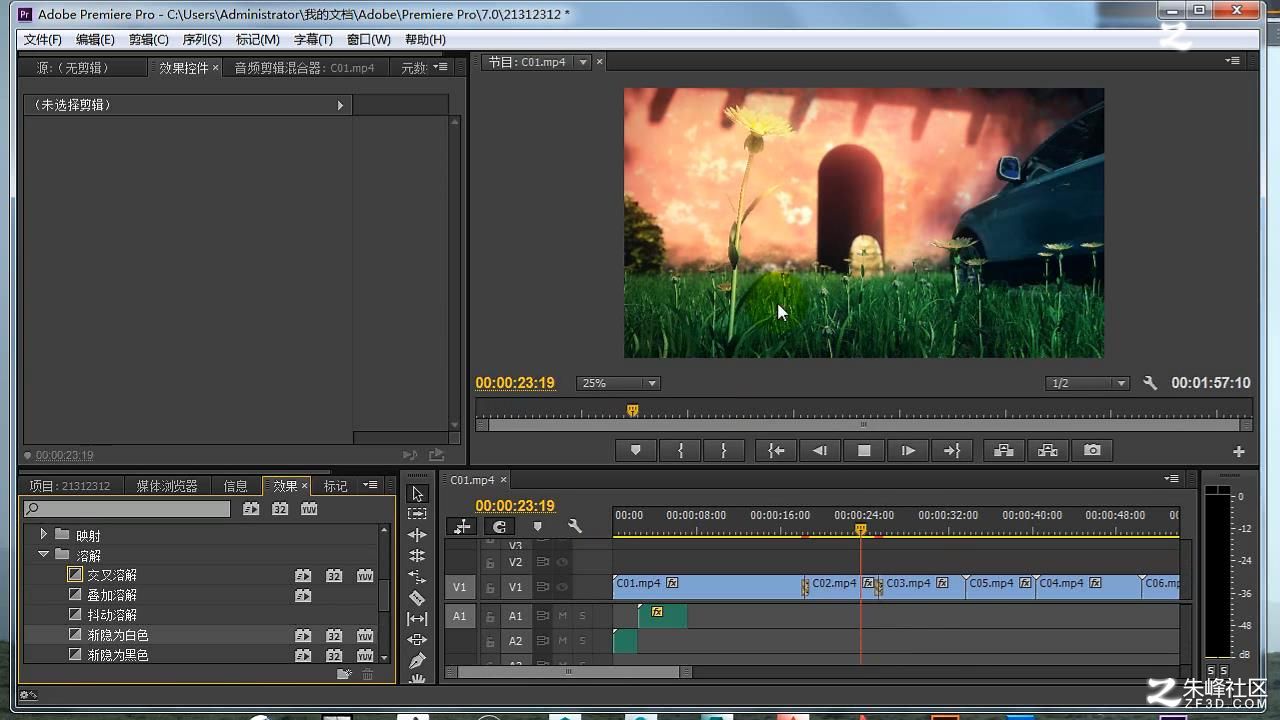Toggle V1 track output eye

(x=563, y=588)
